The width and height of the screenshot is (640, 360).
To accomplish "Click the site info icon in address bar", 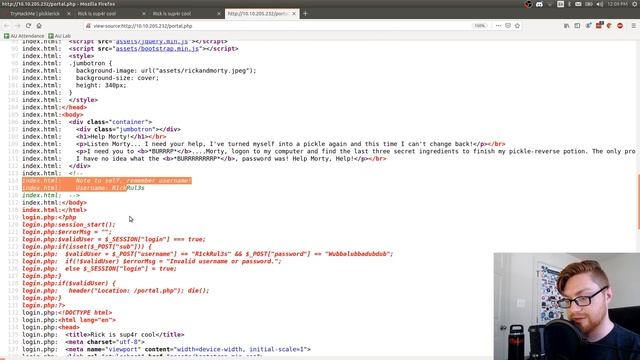I will 88,26.
